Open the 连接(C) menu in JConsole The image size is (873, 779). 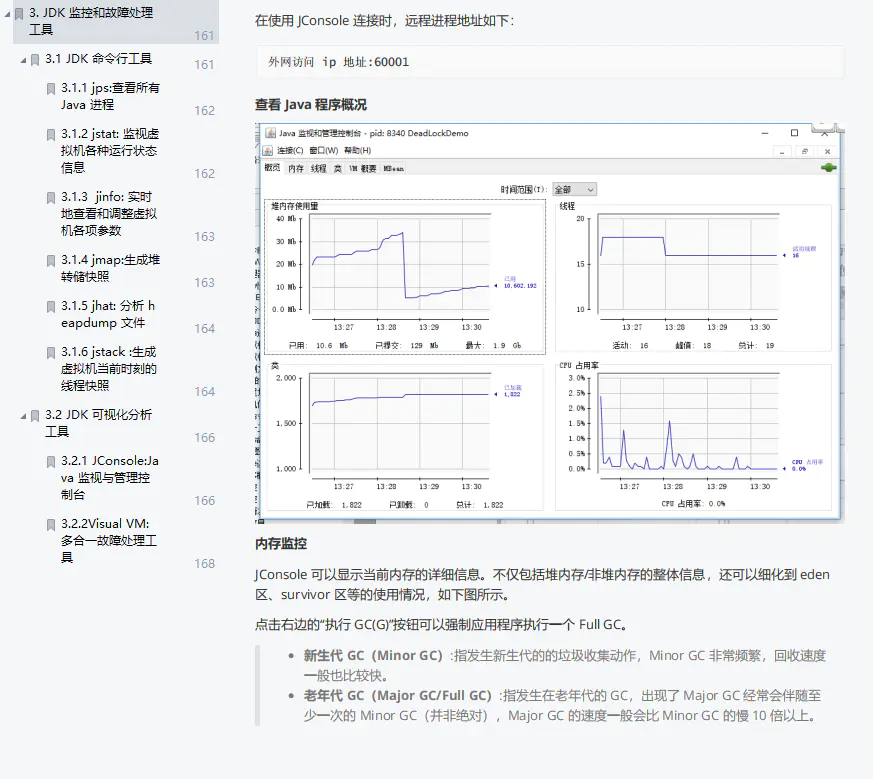(x=290, y=150)
